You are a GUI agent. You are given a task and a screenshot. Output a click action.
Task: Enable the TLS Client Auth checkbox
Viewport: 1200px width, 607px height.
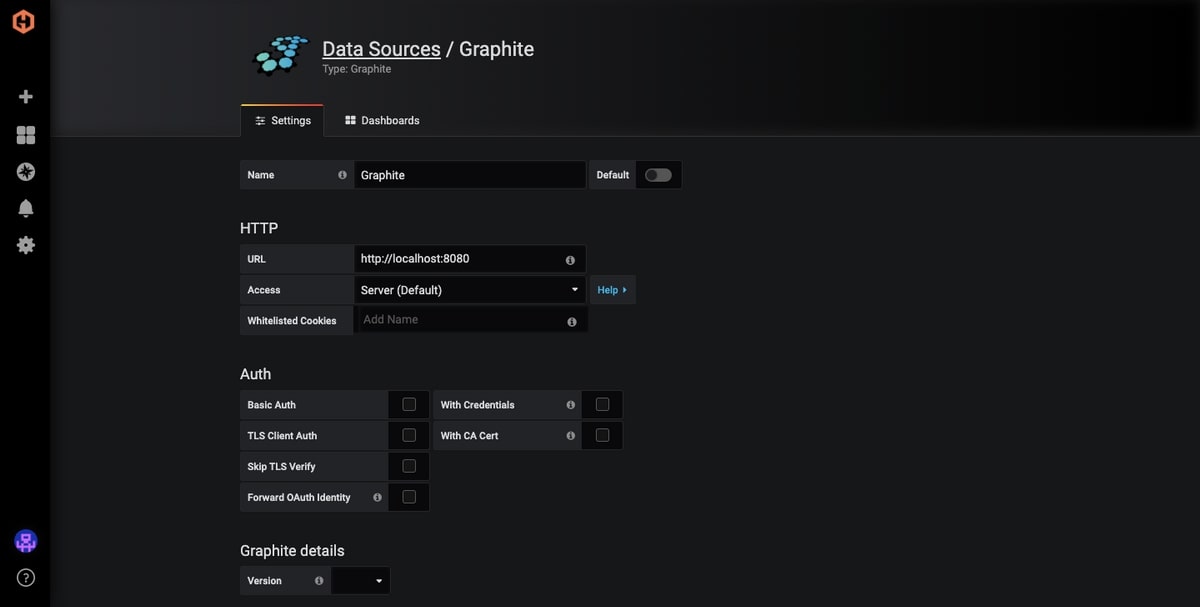tap(409, 435)
